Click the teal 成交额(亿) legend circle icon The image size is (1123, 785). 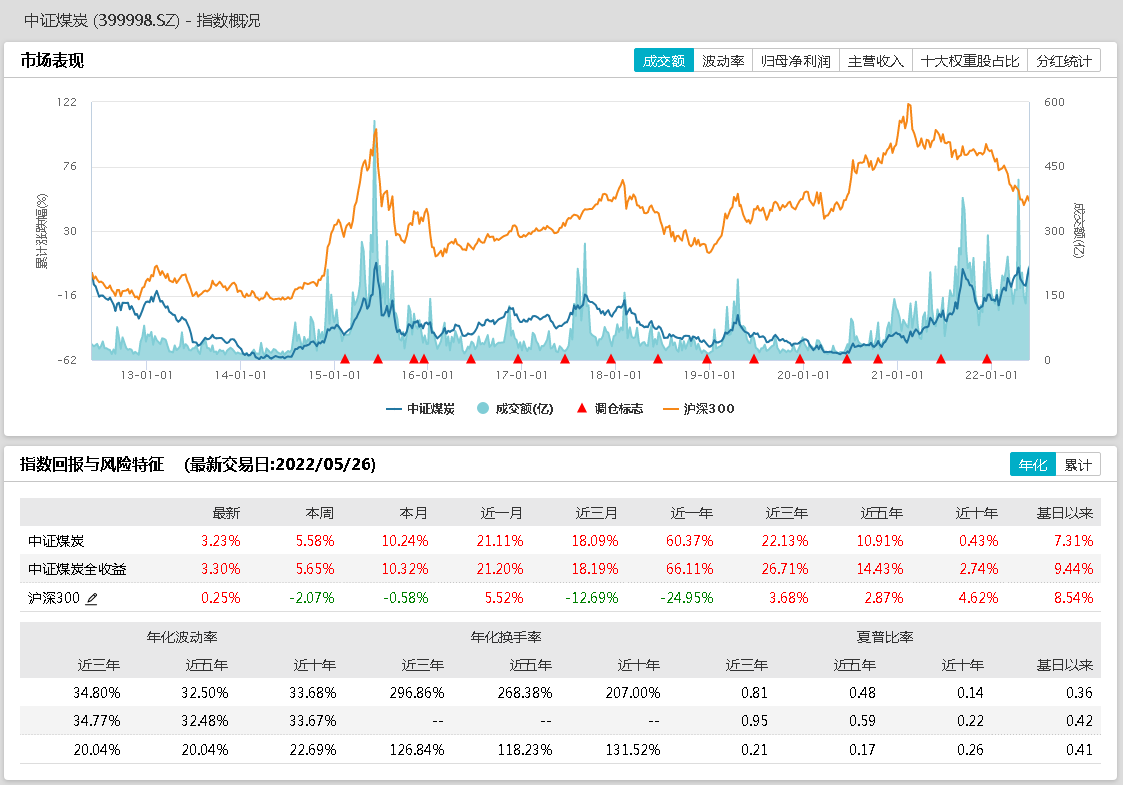[x=483, y=409]
